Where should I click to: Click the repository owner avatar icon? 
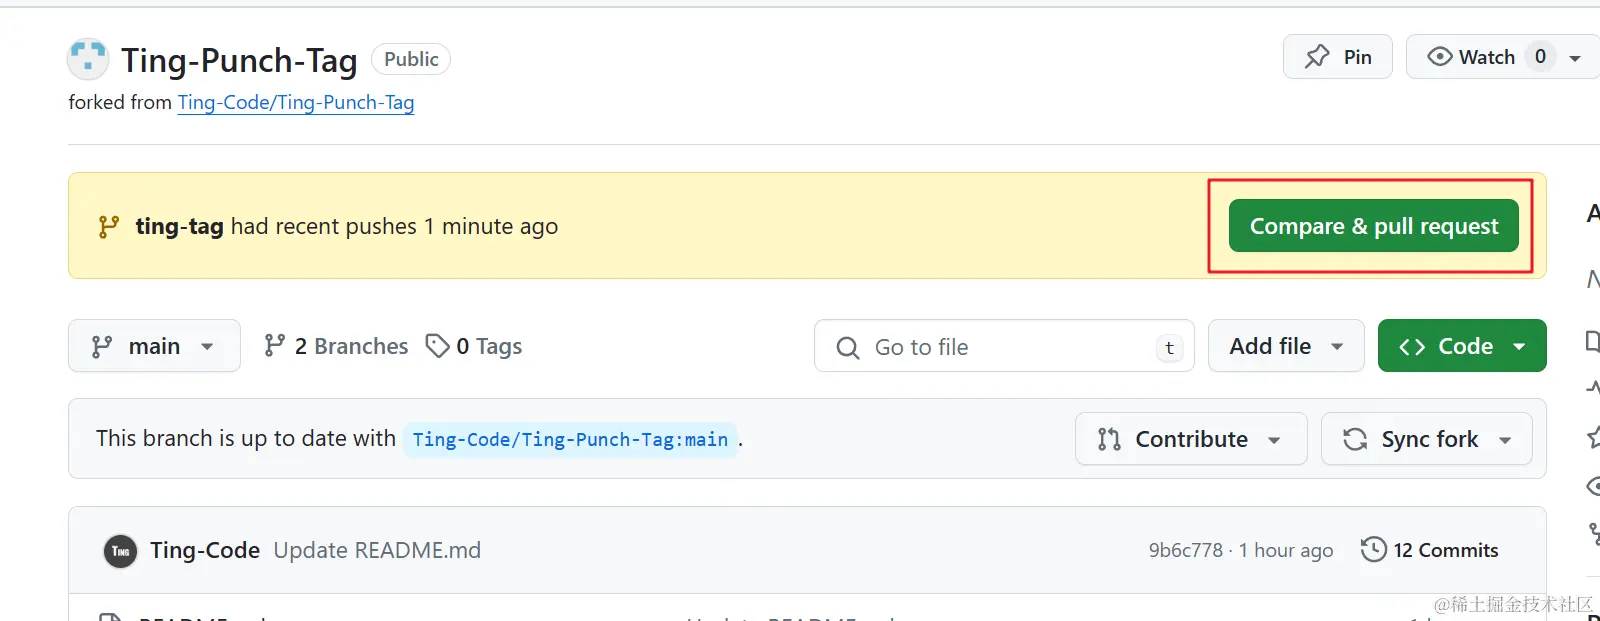(88, 59)
